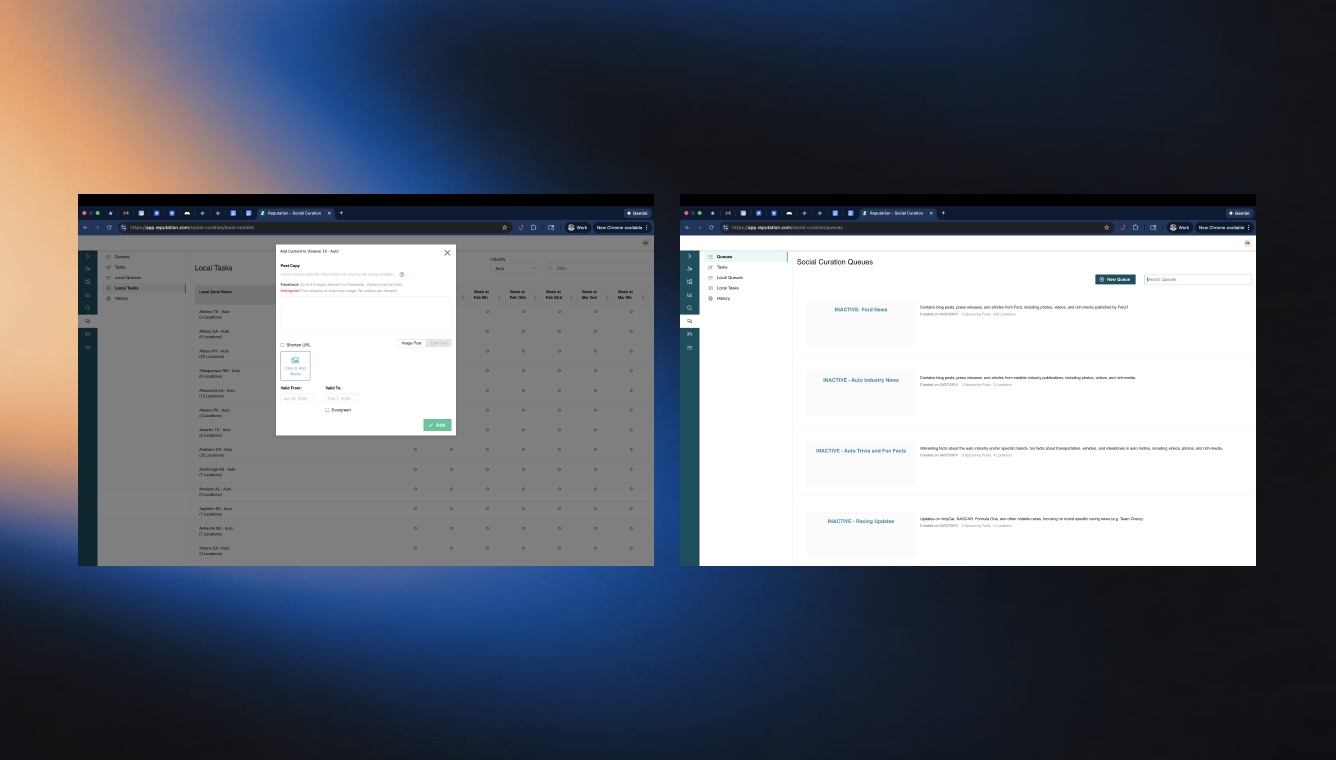Open the Work profile menu in the Queues window
The width and height of the screenshot is (1336, 760).
[1180, 227]
